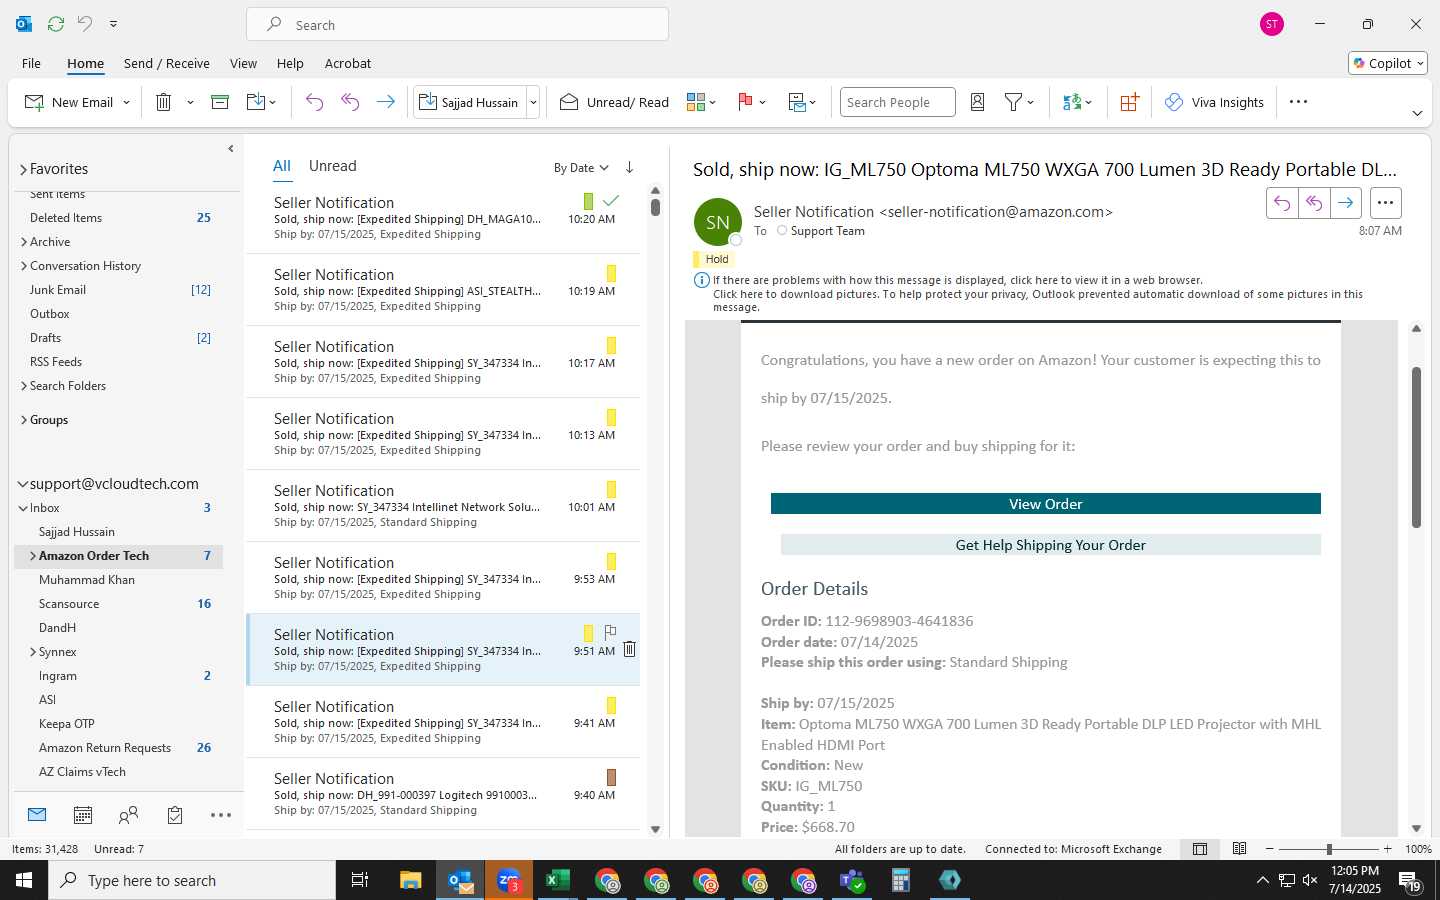Switch to Normal view layout in status bar

[1200, 849]
